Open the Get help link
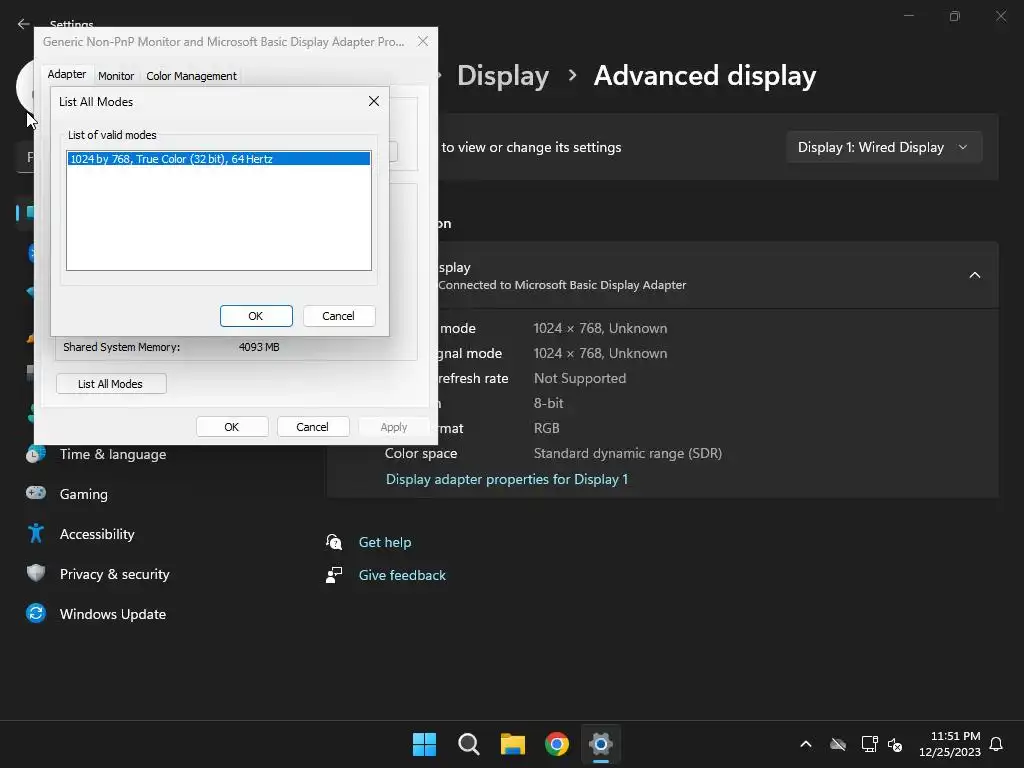 [385, 542]
